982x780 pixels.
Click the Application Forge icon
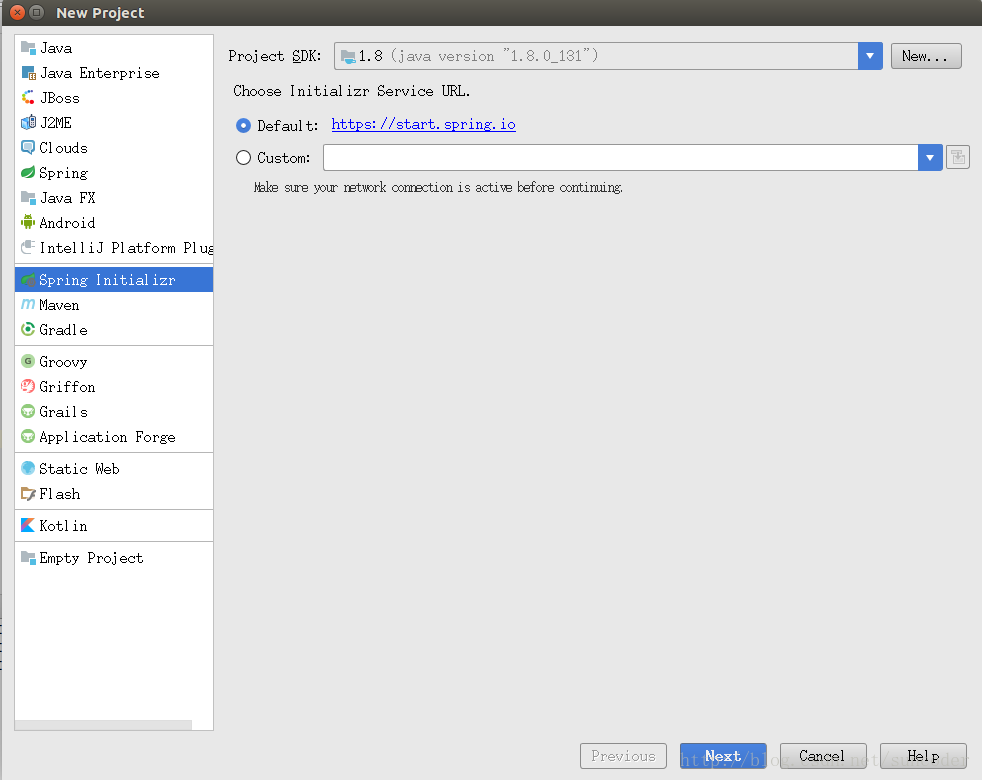28,437
